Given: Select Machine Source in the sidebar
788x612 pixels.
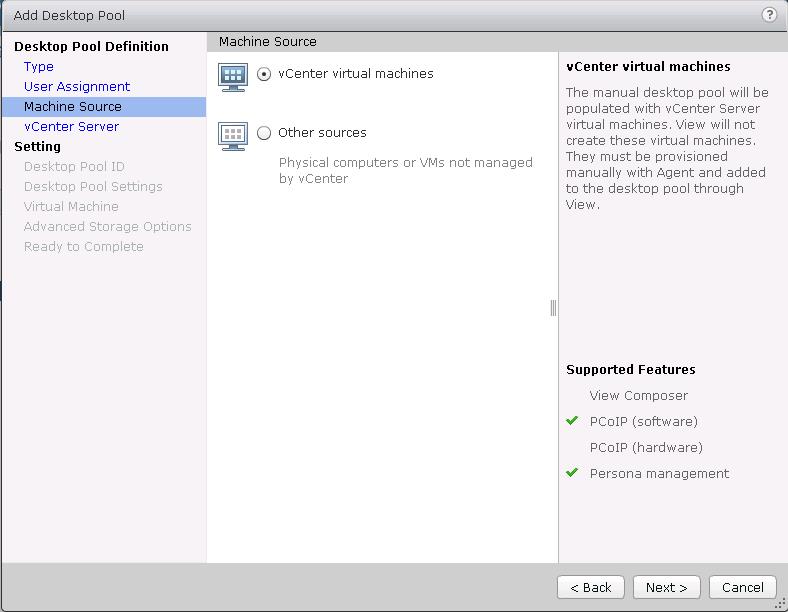Looking at the screenshot, I should 73,107.
